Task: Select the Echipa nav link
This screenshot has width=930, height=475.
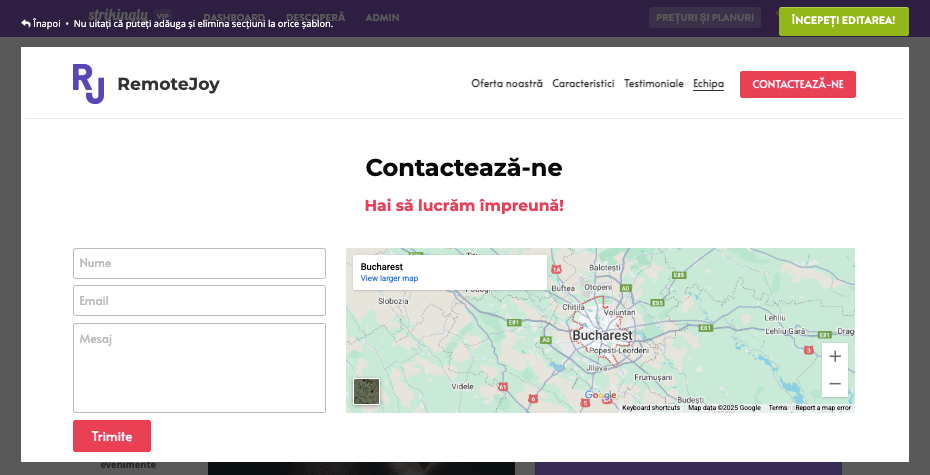Action: 708,84
